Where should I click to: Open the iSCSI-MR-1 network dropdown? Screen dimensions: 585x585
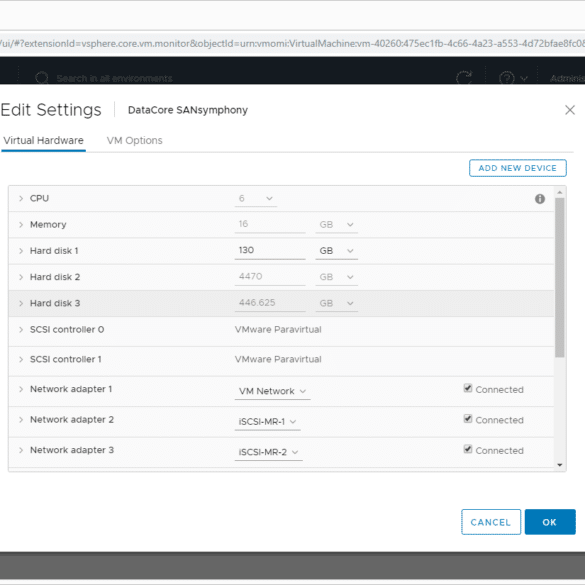[x=268, y=422]
